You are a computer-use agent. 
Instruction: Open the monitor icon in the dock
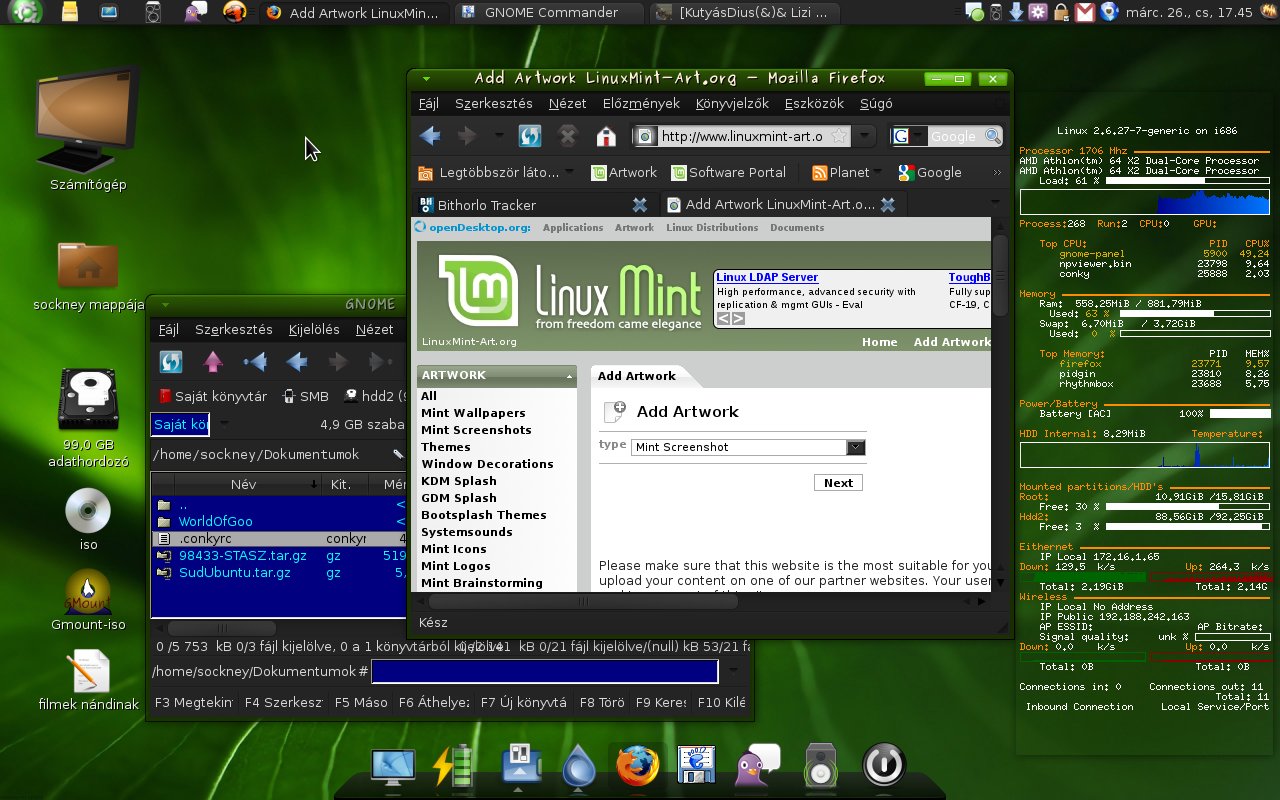[x=393, y=766]
